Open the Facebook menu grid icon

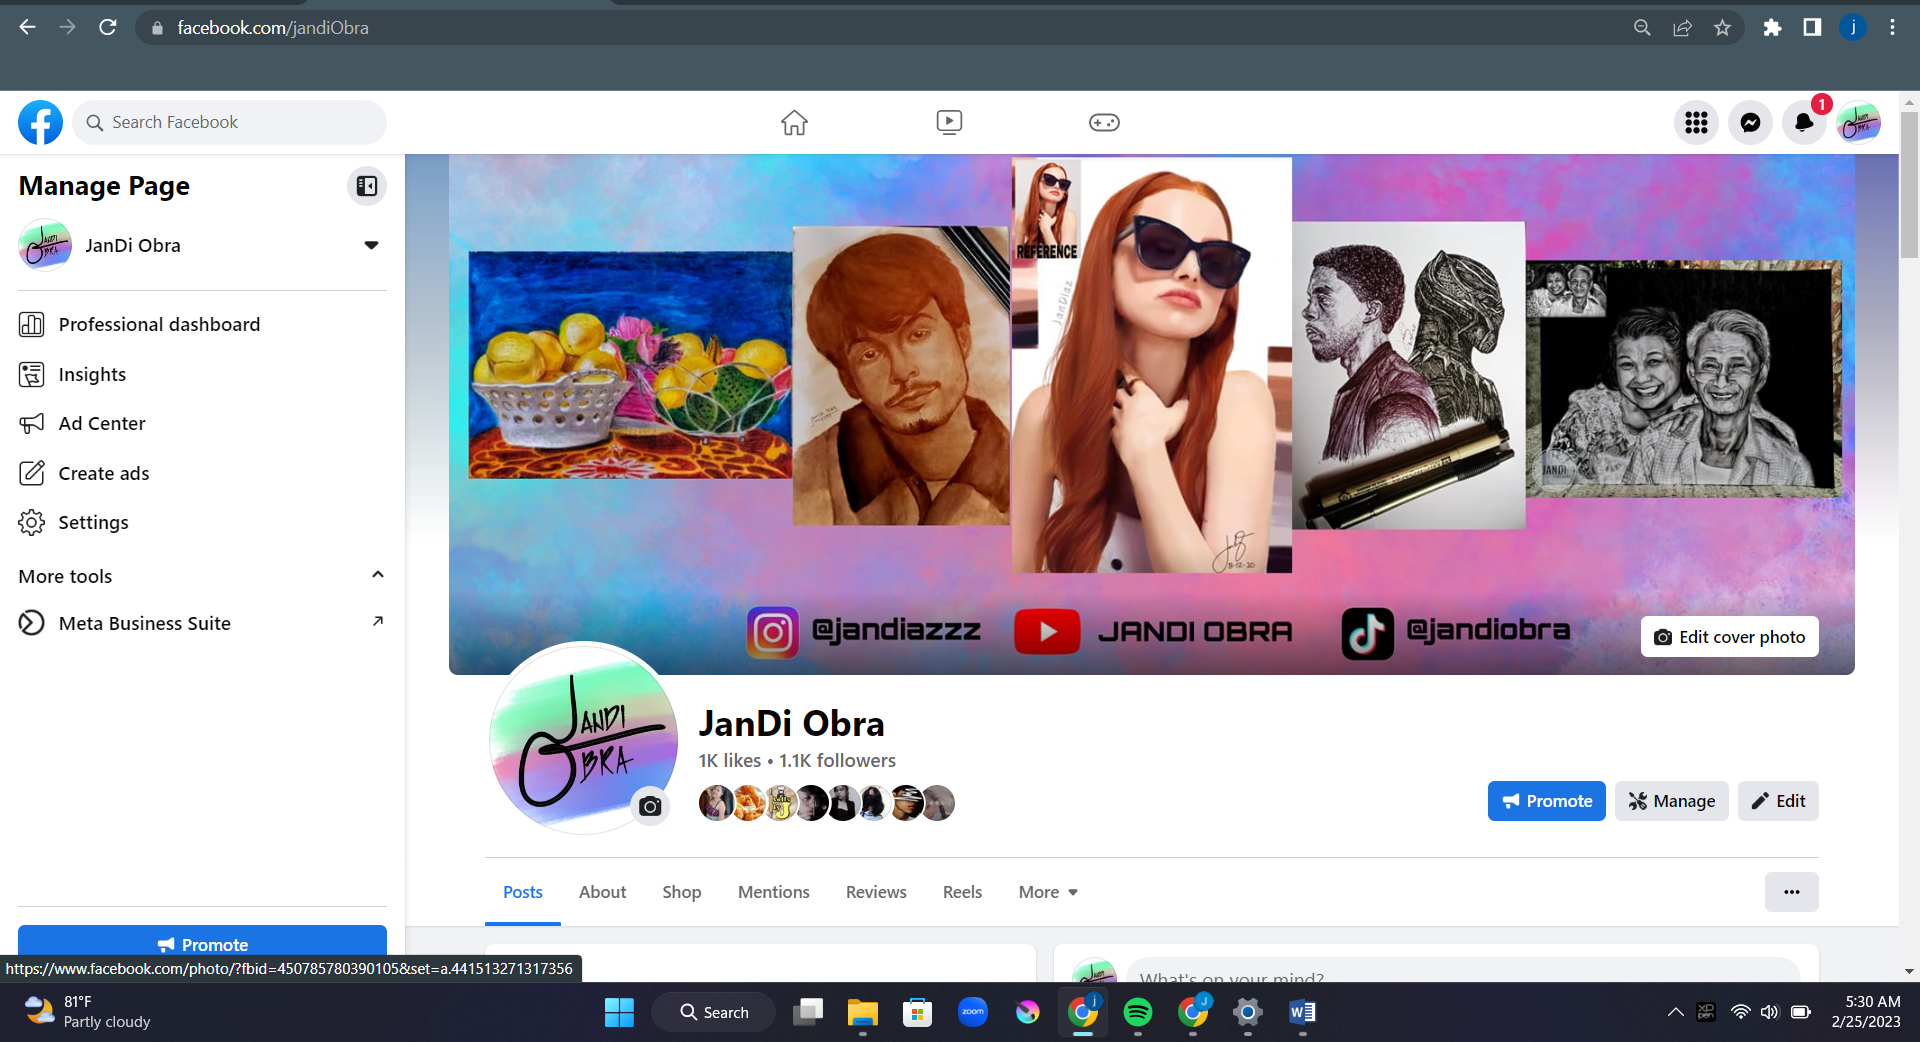pyautogui.click(x=1696, y=122)
